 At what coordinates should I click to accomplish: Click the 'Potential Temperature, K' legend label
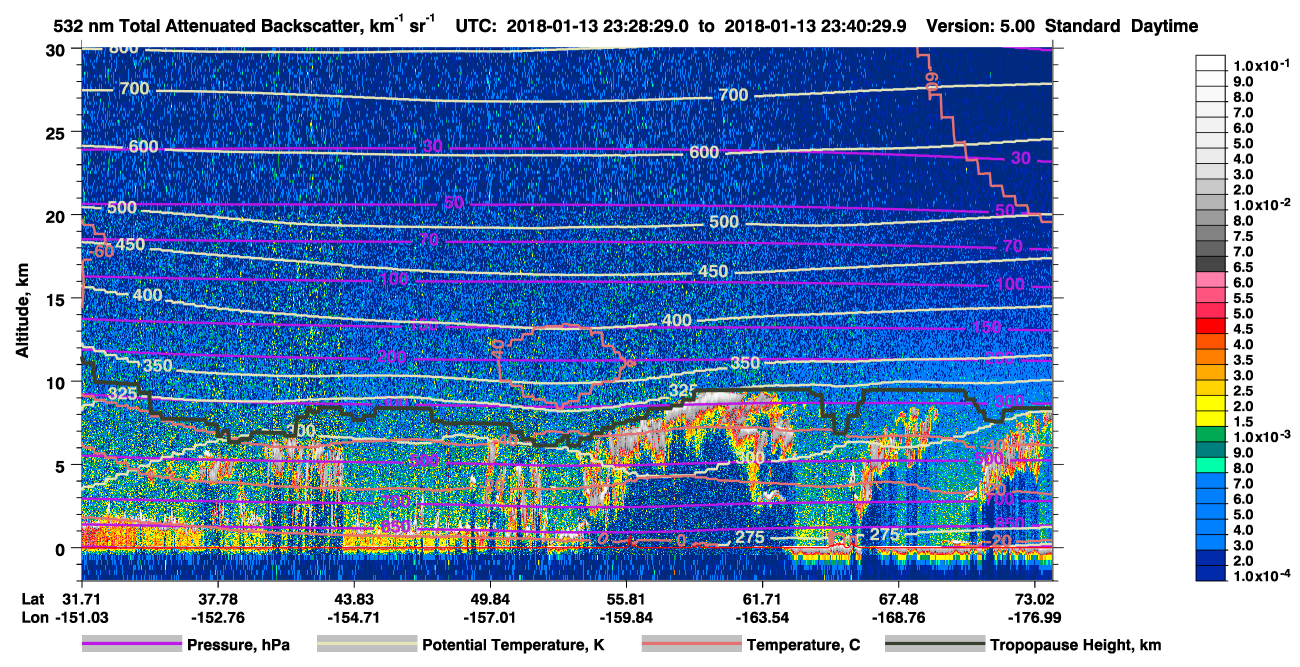513,645
